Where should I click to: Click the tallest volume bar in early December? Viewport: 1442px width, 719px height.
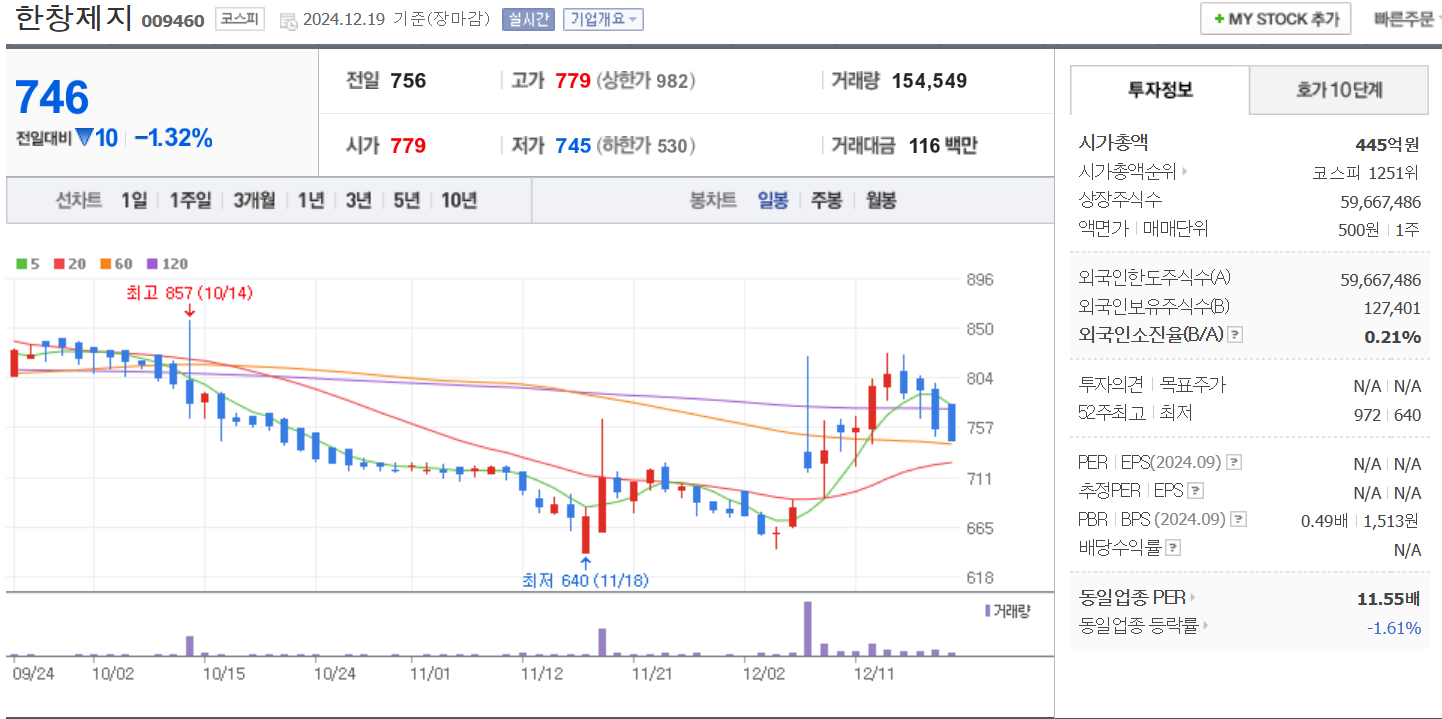pyautogui.click(x=807, y=628)
